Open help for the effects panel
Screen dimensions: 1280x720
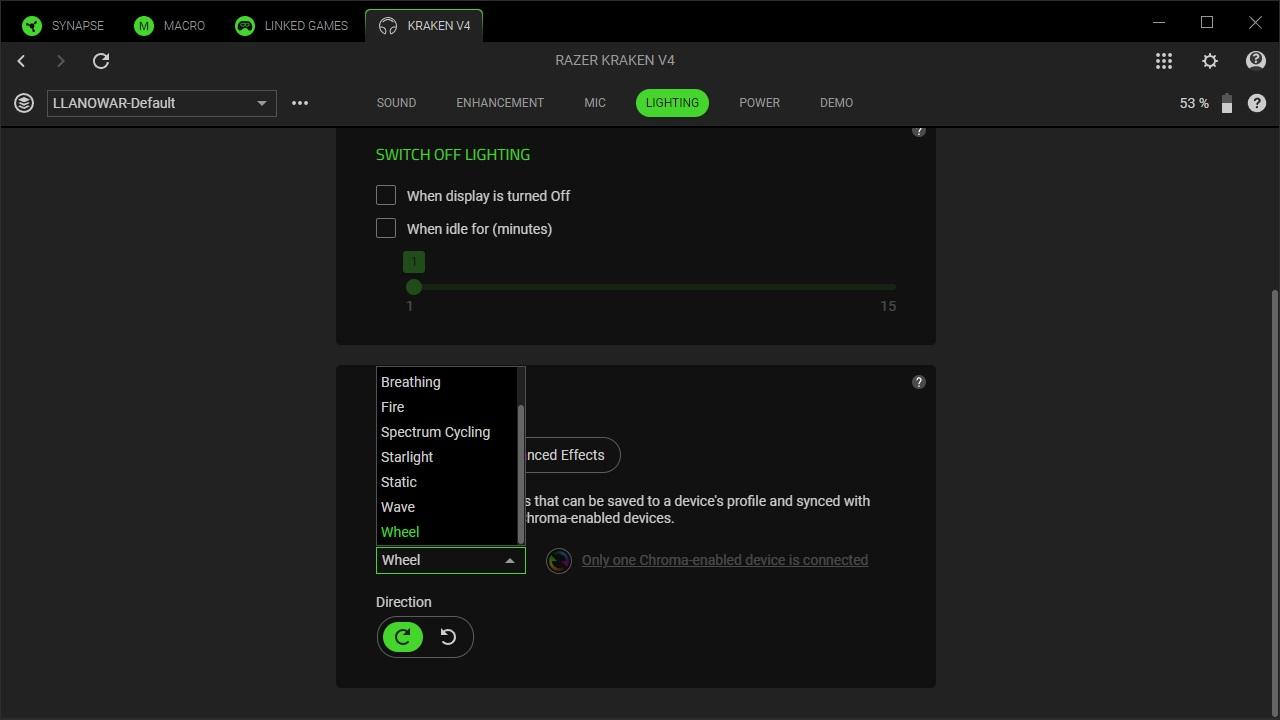pos(919,382)
